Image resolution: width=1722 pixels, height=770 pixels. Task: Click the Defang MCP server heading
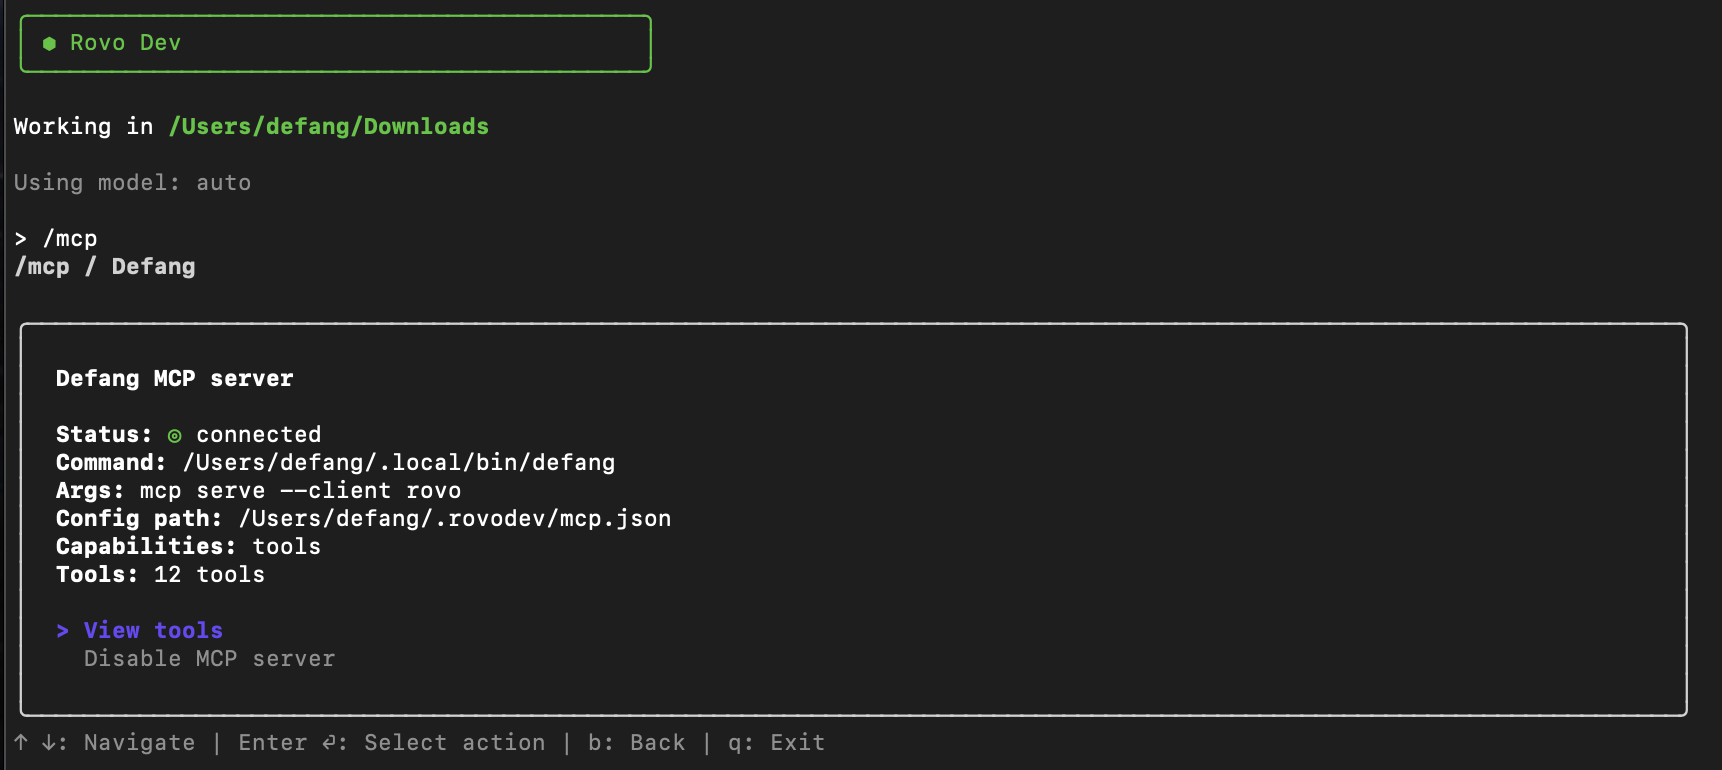click(x=174, y=378)
